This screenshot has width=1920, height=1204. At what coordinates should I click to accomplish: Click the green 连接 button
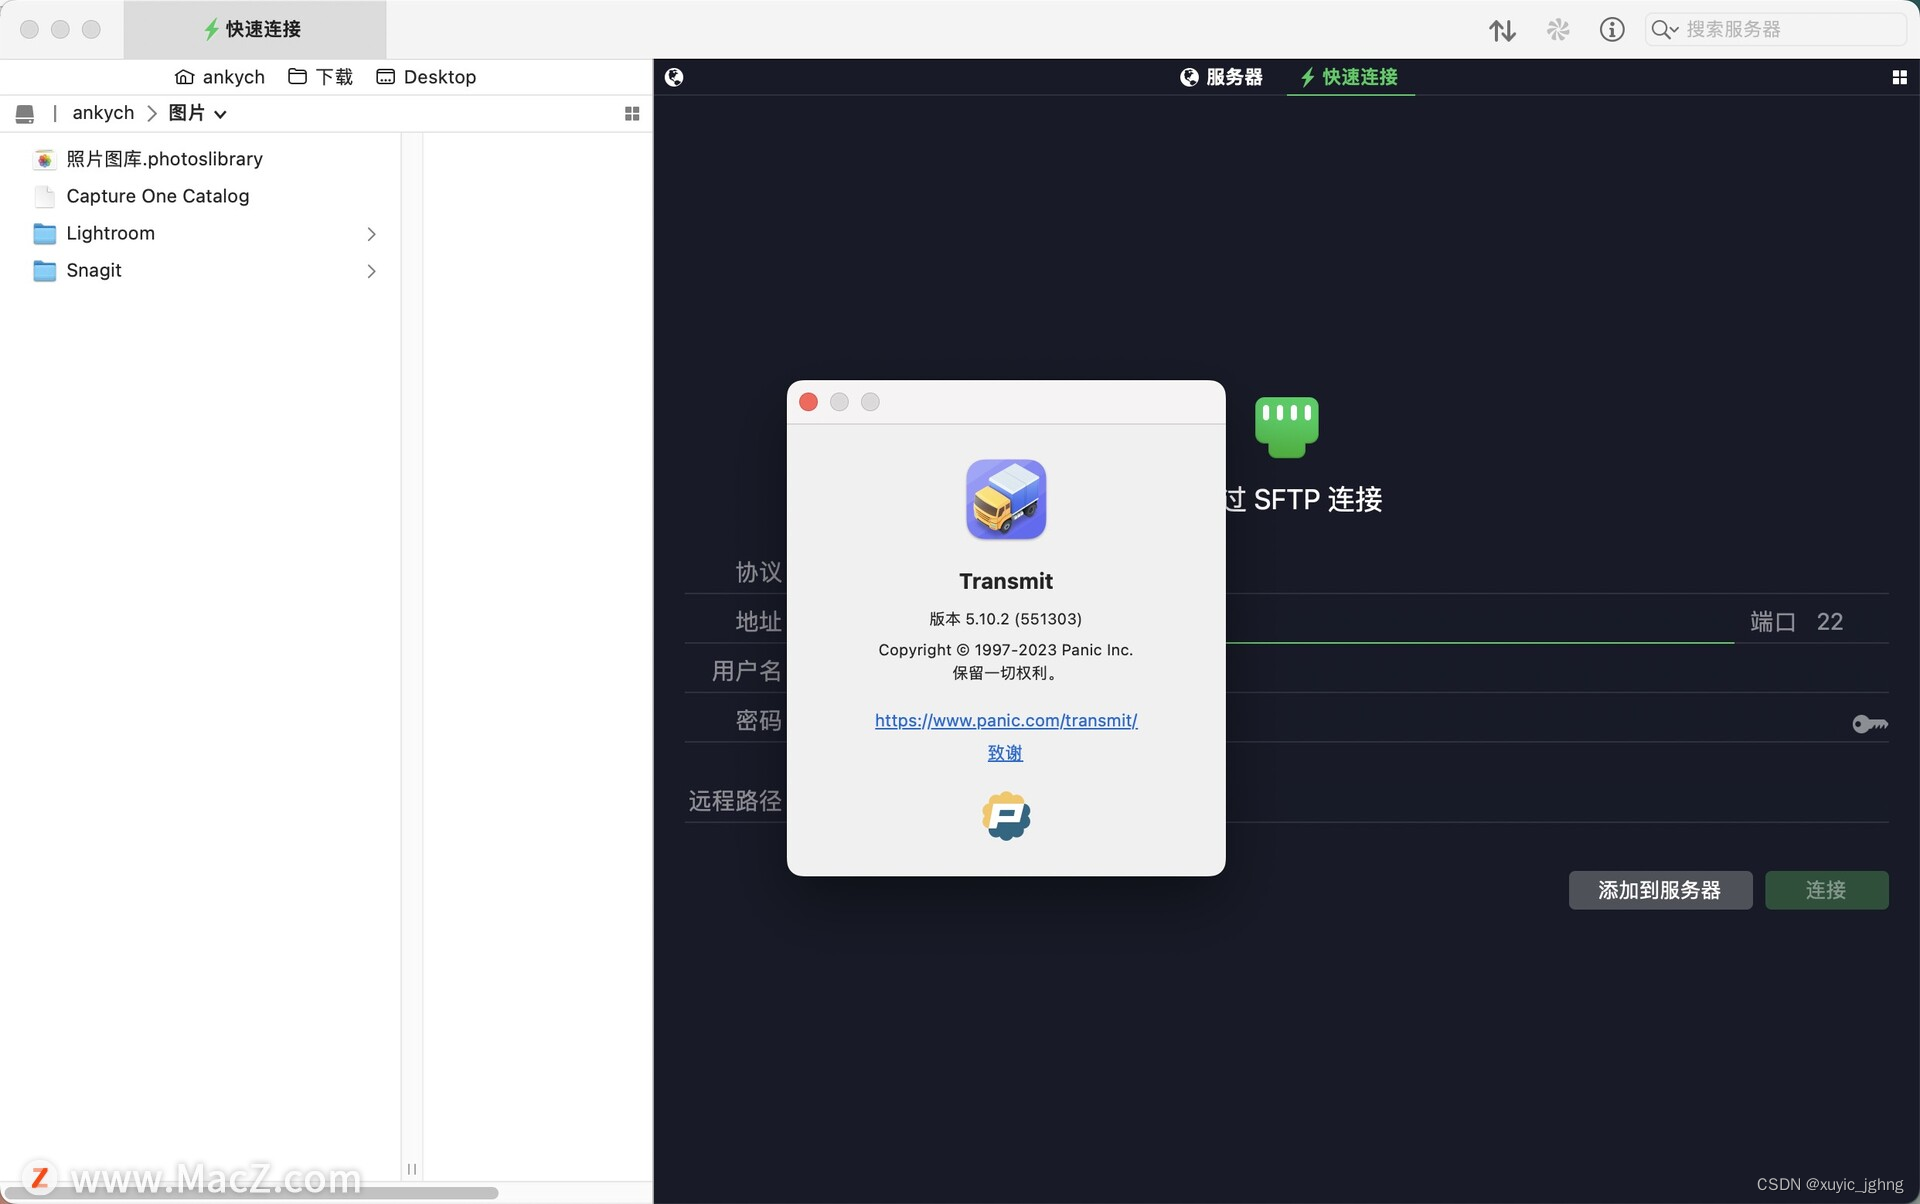coord(1826,890)
